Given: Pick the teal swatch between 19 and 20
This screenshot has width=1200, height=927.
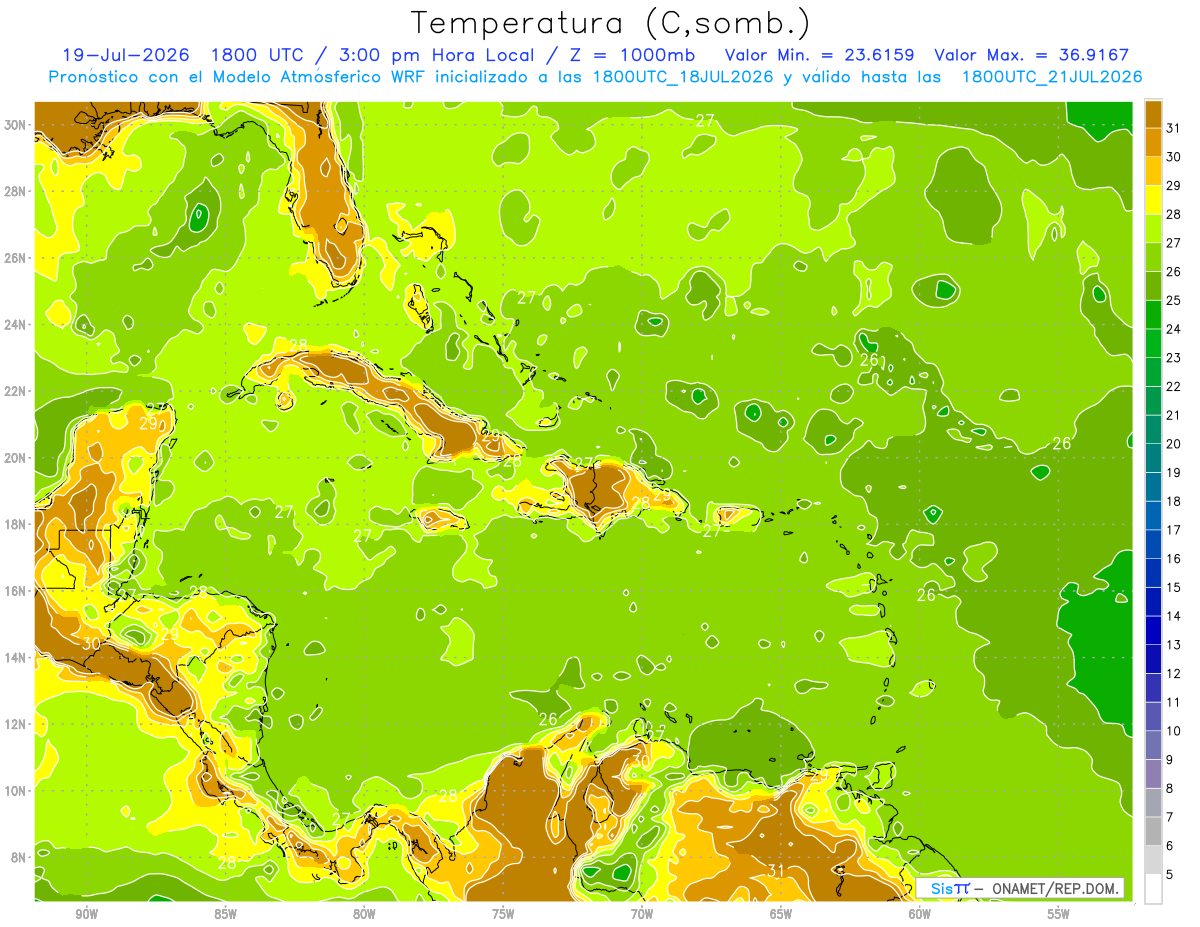Looking at the screenshot, I should coord(1153,458).
